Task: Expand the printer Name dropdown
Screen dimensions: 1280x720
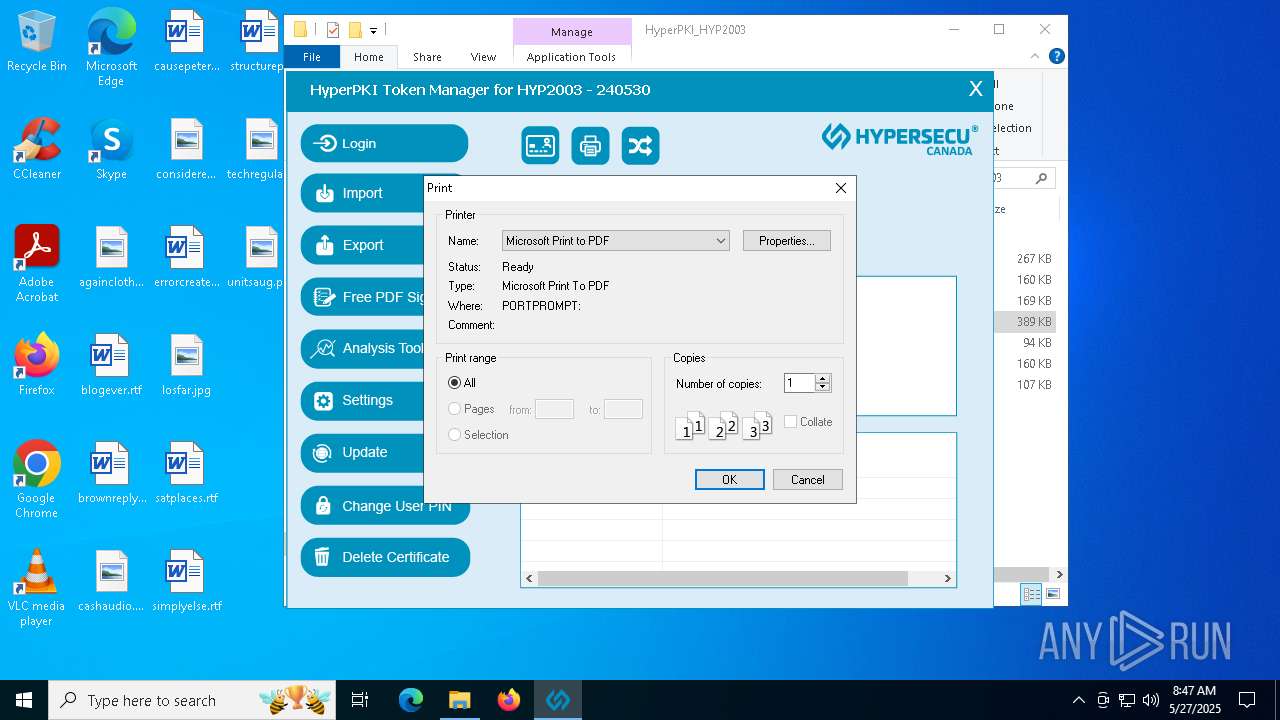Action: coord(615,241)
